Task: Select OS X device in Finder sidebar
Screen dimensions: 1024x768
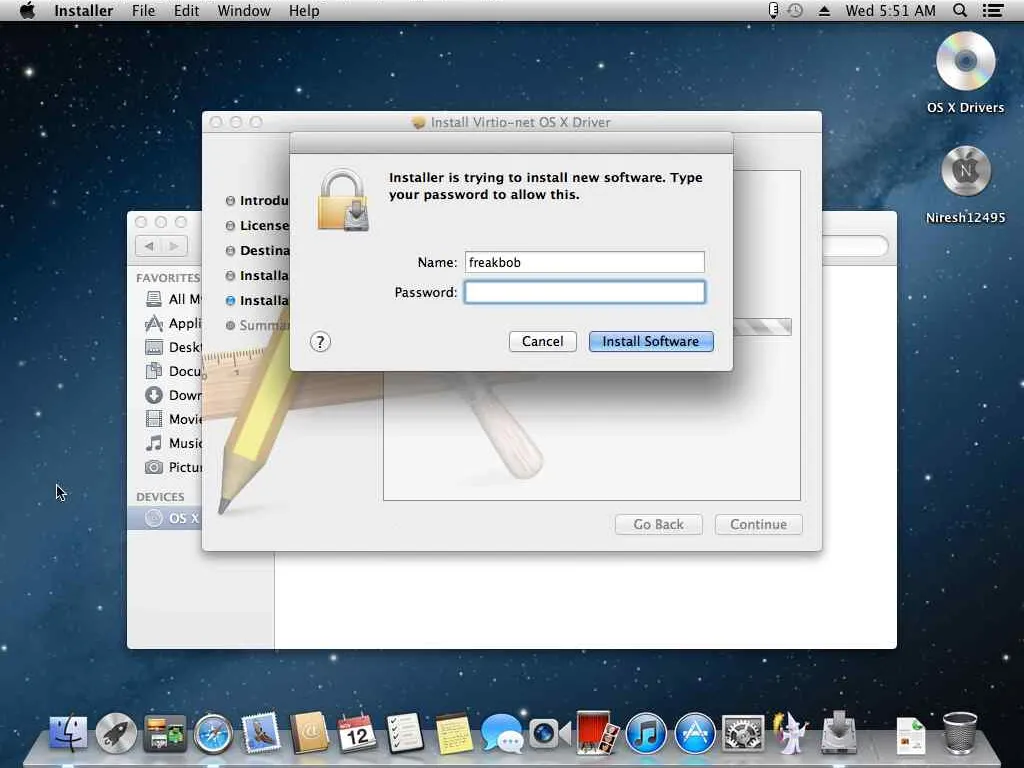Action: (165, 519)
